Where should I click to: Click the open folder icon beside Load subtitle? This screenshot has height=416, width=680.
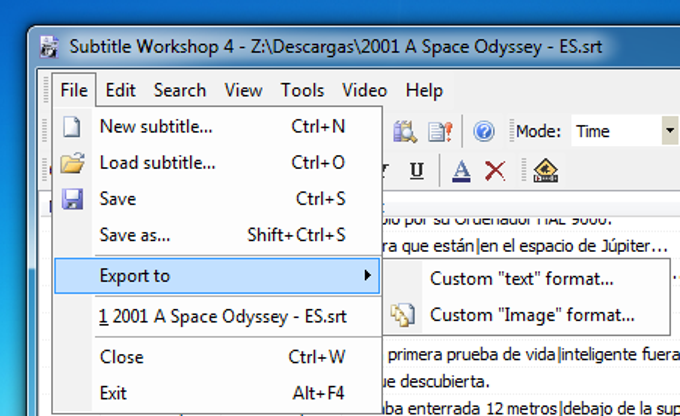[x=72, y=163]
